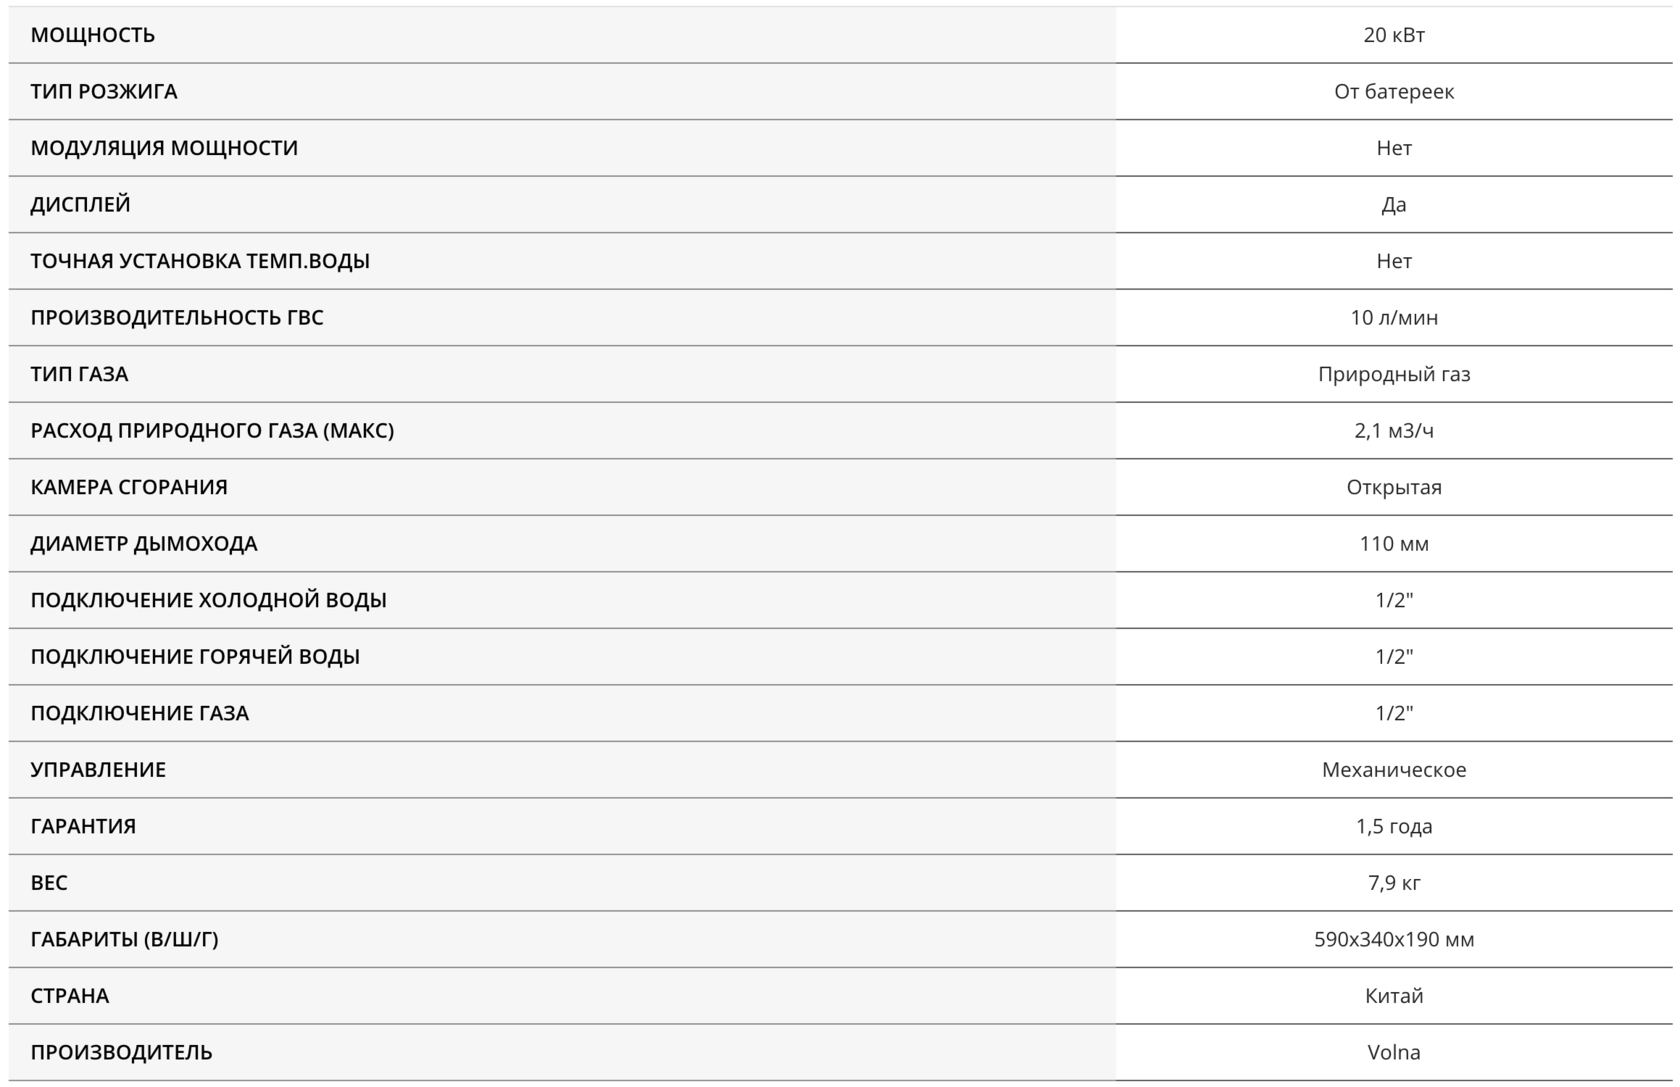Click the От батереек value
The width and height of the screenshot is (1680, 1087).
(1393, 91)
